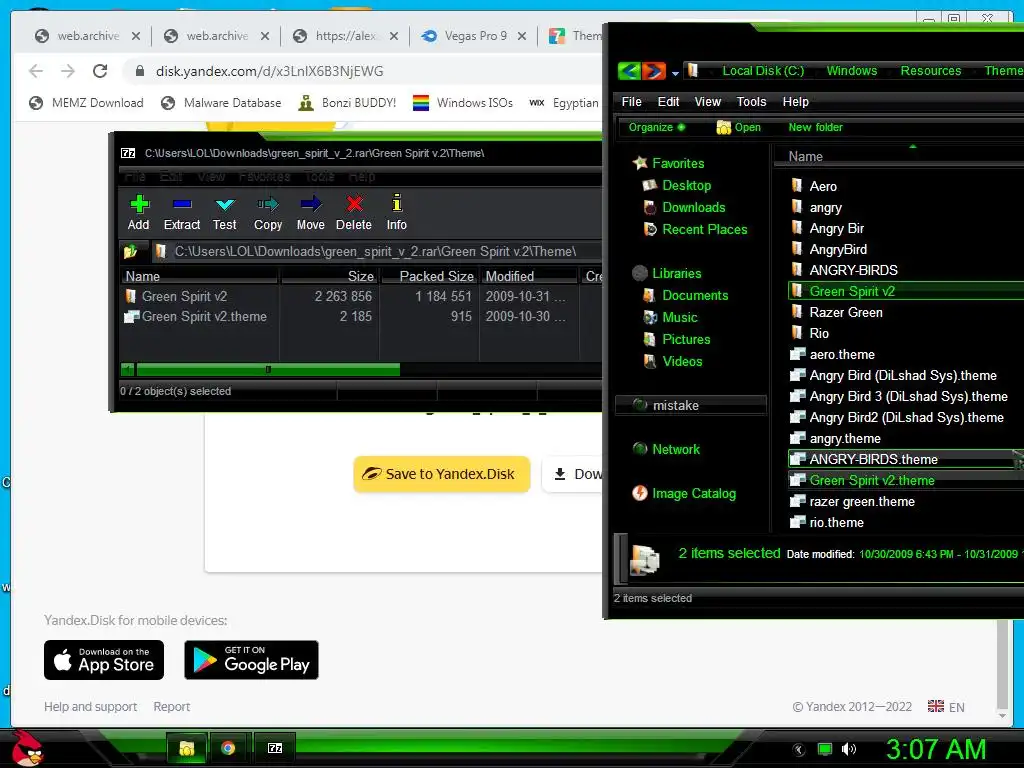This screenshot has width=1024, height=768.
Task: Click Windows breadcrumb segment
Action: point(852,71)
